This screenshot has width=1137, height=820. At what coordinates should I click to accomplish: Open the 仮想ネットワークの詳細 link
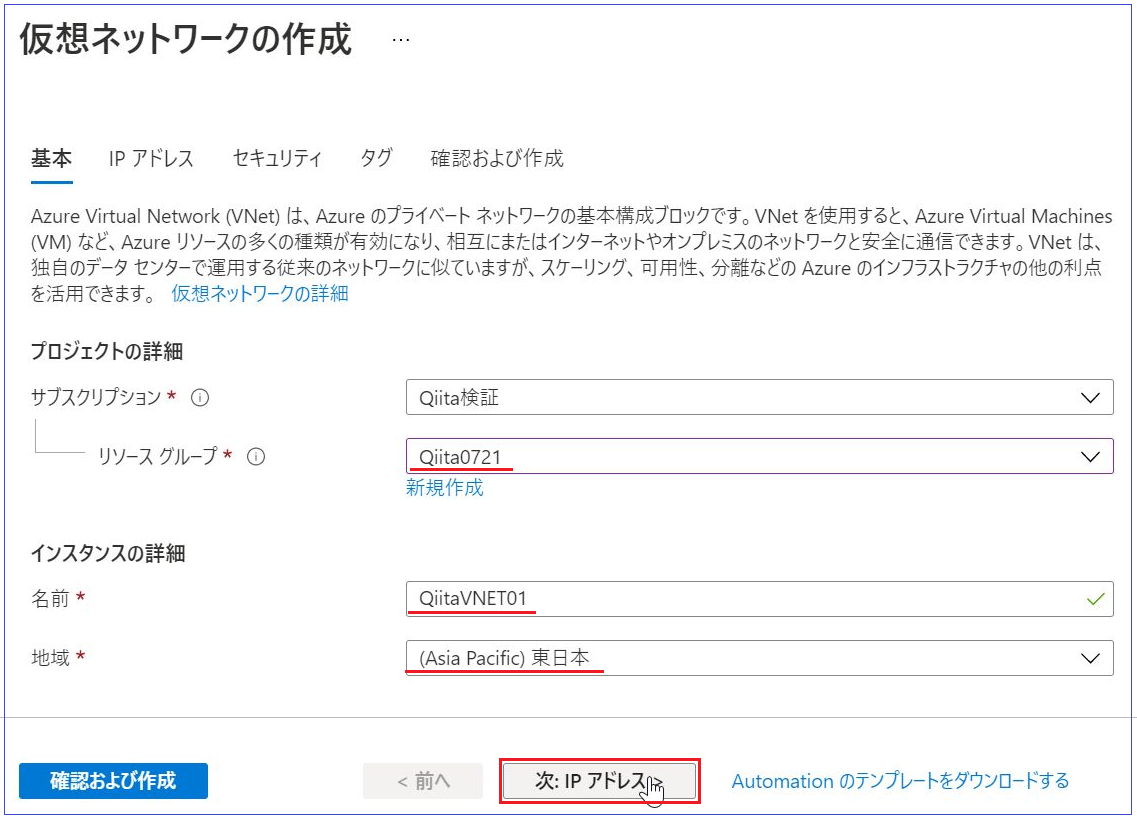(x=260, y=294)
